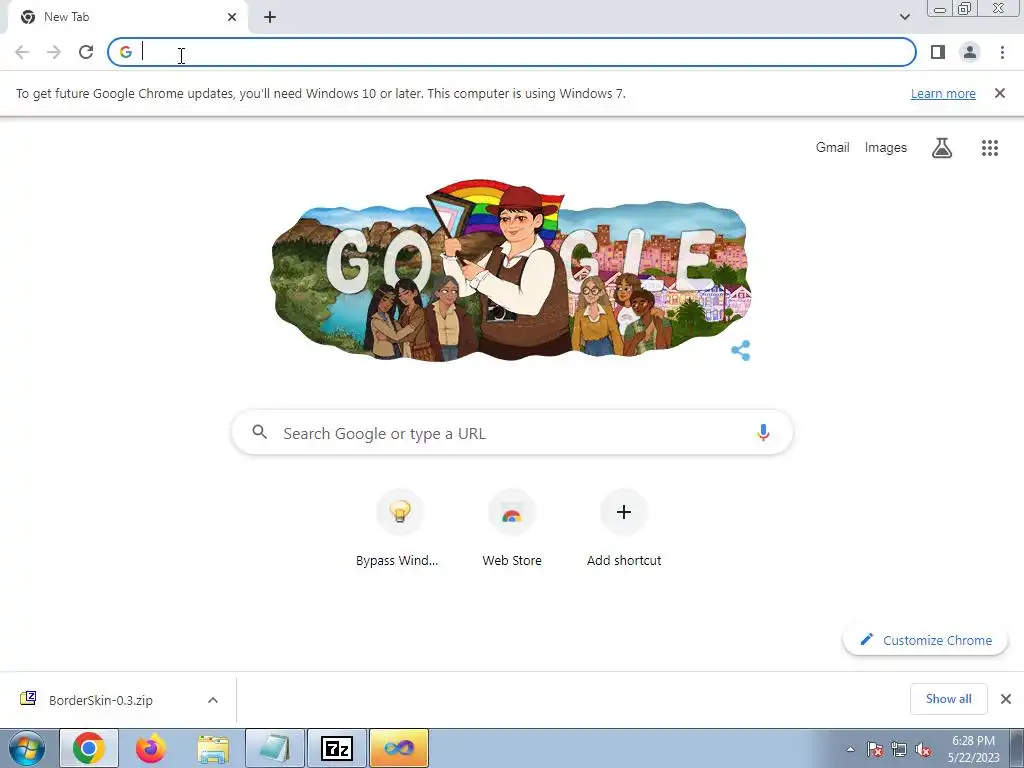Image resolution: width=1024 pixels, height=768 pixels.
Task: Open a new tab with plus button
Action: click(x=270, y=17)
